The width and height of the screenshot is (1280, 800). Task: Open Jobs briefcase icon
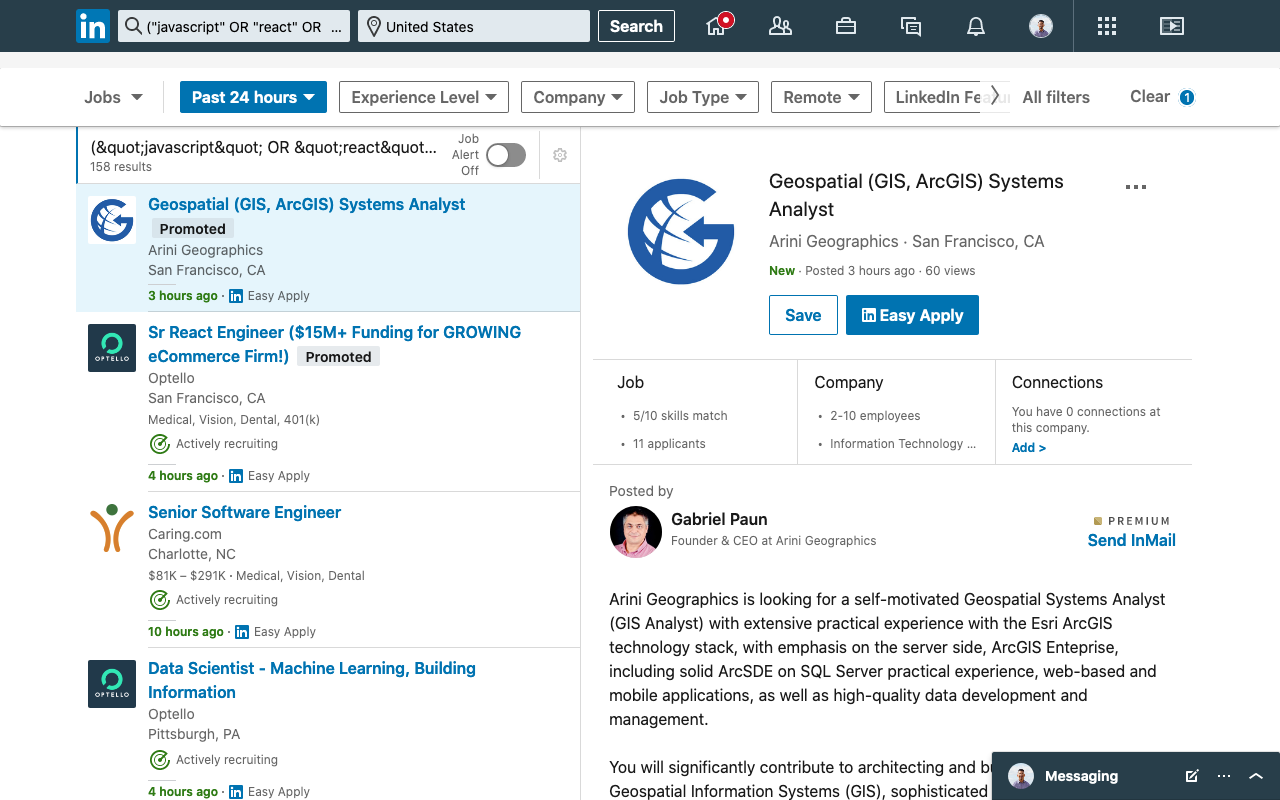click(846, 26)
